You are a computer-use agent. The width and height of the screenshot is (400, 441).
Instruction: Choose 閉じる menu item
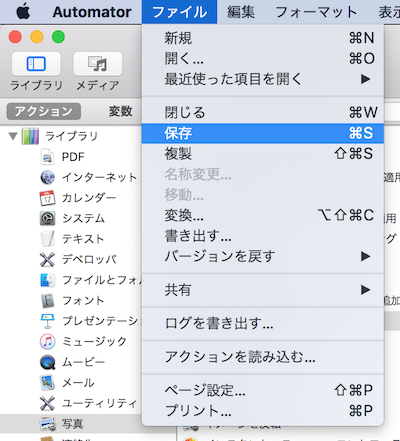263,112
